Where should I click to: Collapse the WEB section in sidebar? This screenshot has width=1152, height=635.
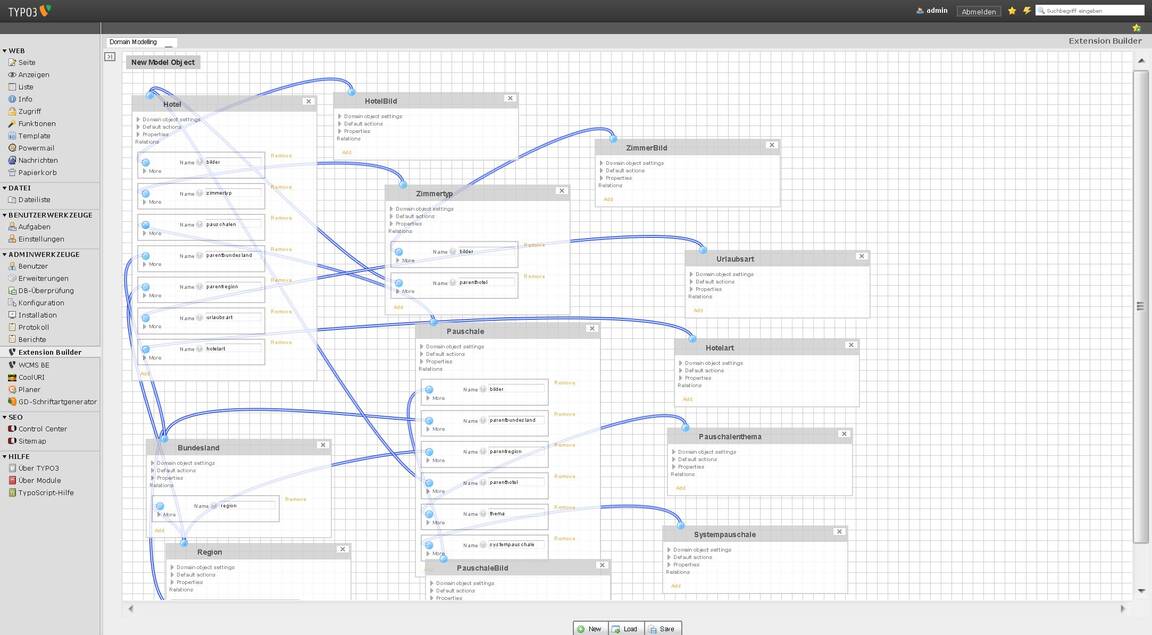coord(5,50)
